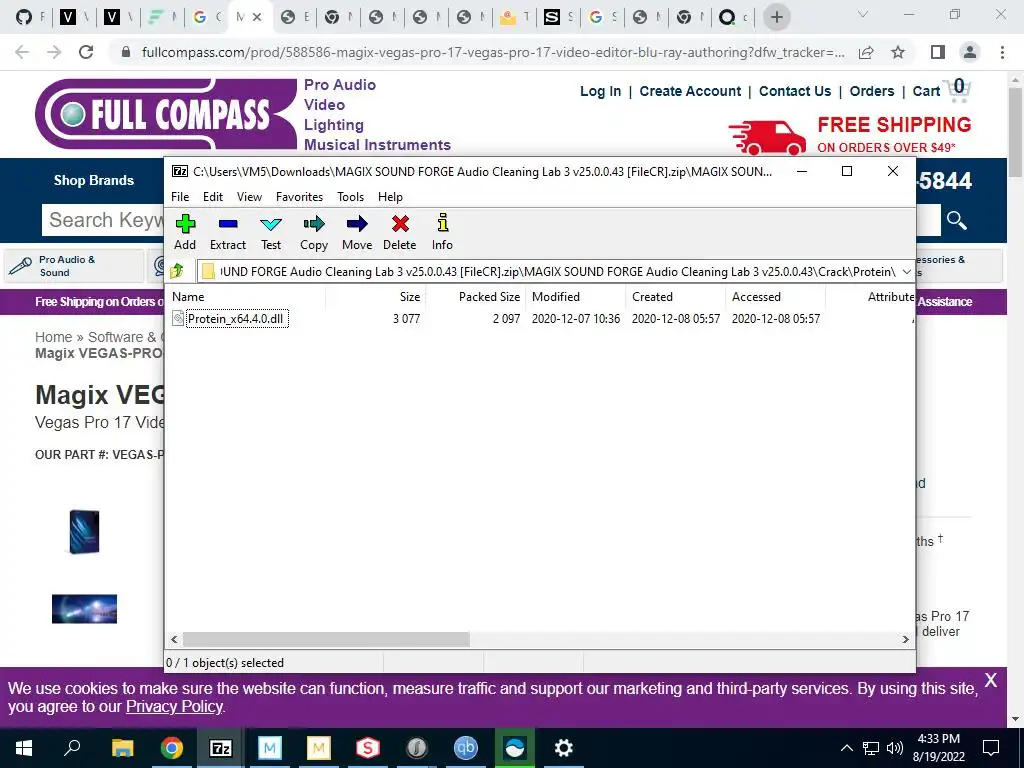Sort by the Size column header
The image size is (1024, 768).
coord(376,296)
